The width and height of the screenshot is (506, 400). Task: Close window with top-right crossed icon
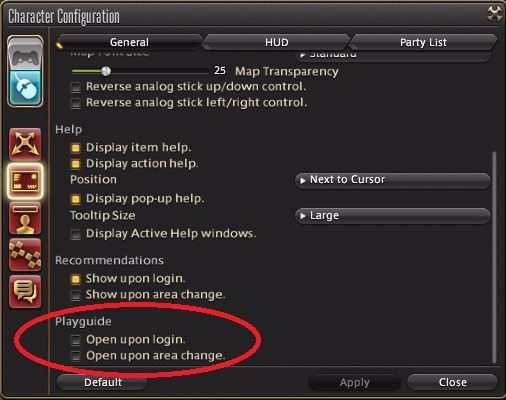click(x=494, y=14)
